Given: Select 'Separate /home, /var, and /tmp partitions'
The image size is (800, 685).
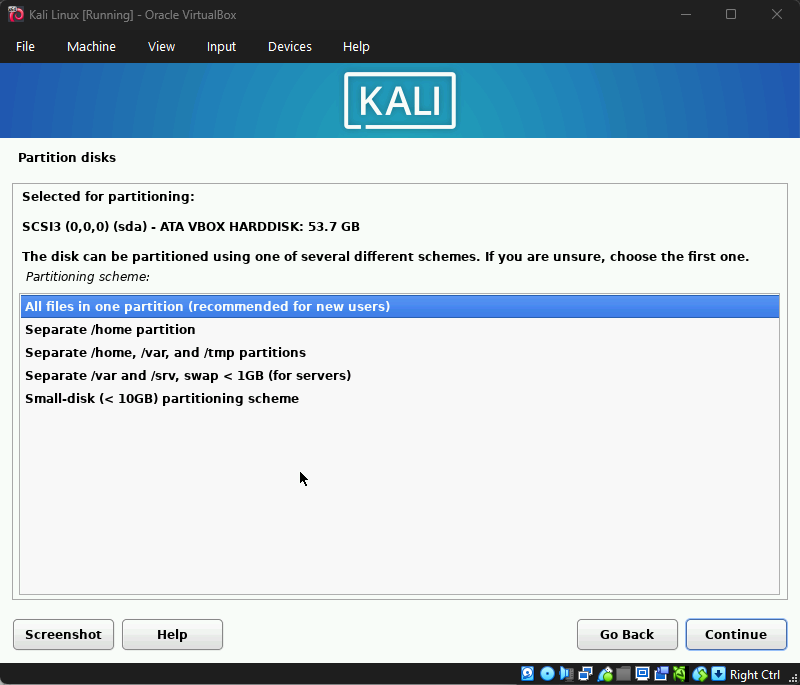Looking at the screenshot, I should pos(165,352).
